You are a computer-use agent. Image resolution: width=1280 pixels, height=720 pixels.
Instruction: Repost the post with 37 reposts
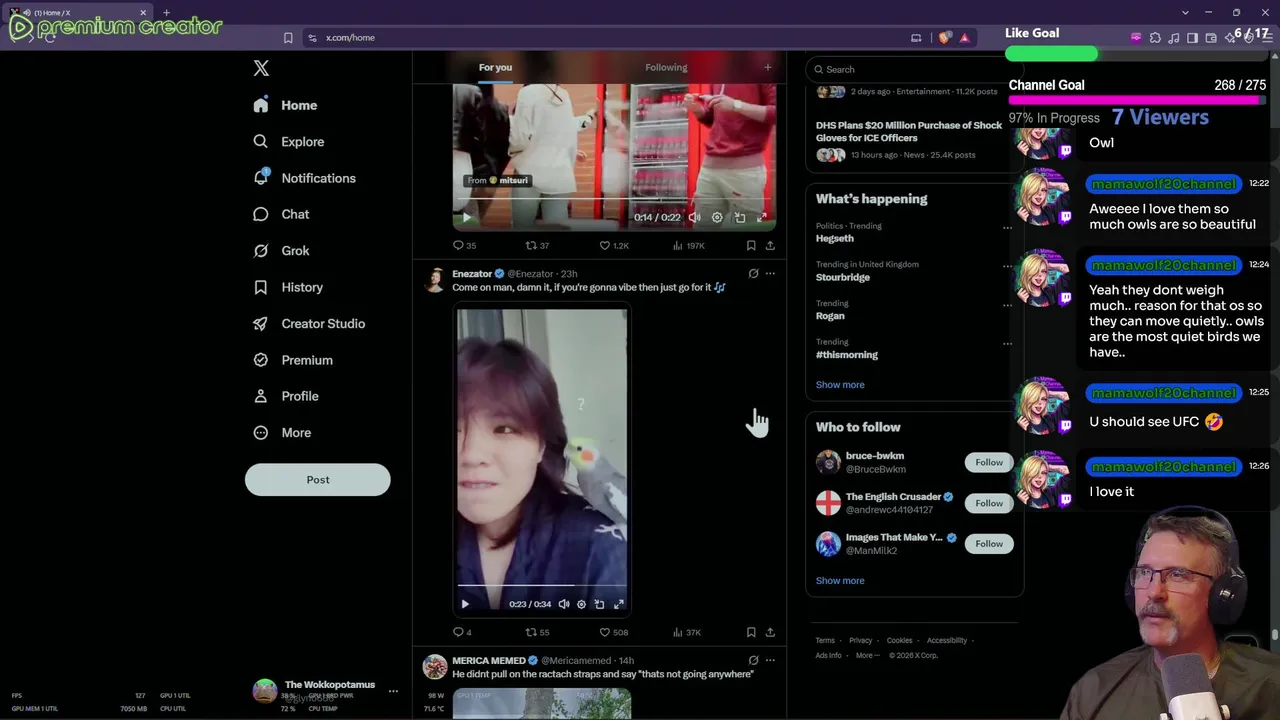point(538,245)
